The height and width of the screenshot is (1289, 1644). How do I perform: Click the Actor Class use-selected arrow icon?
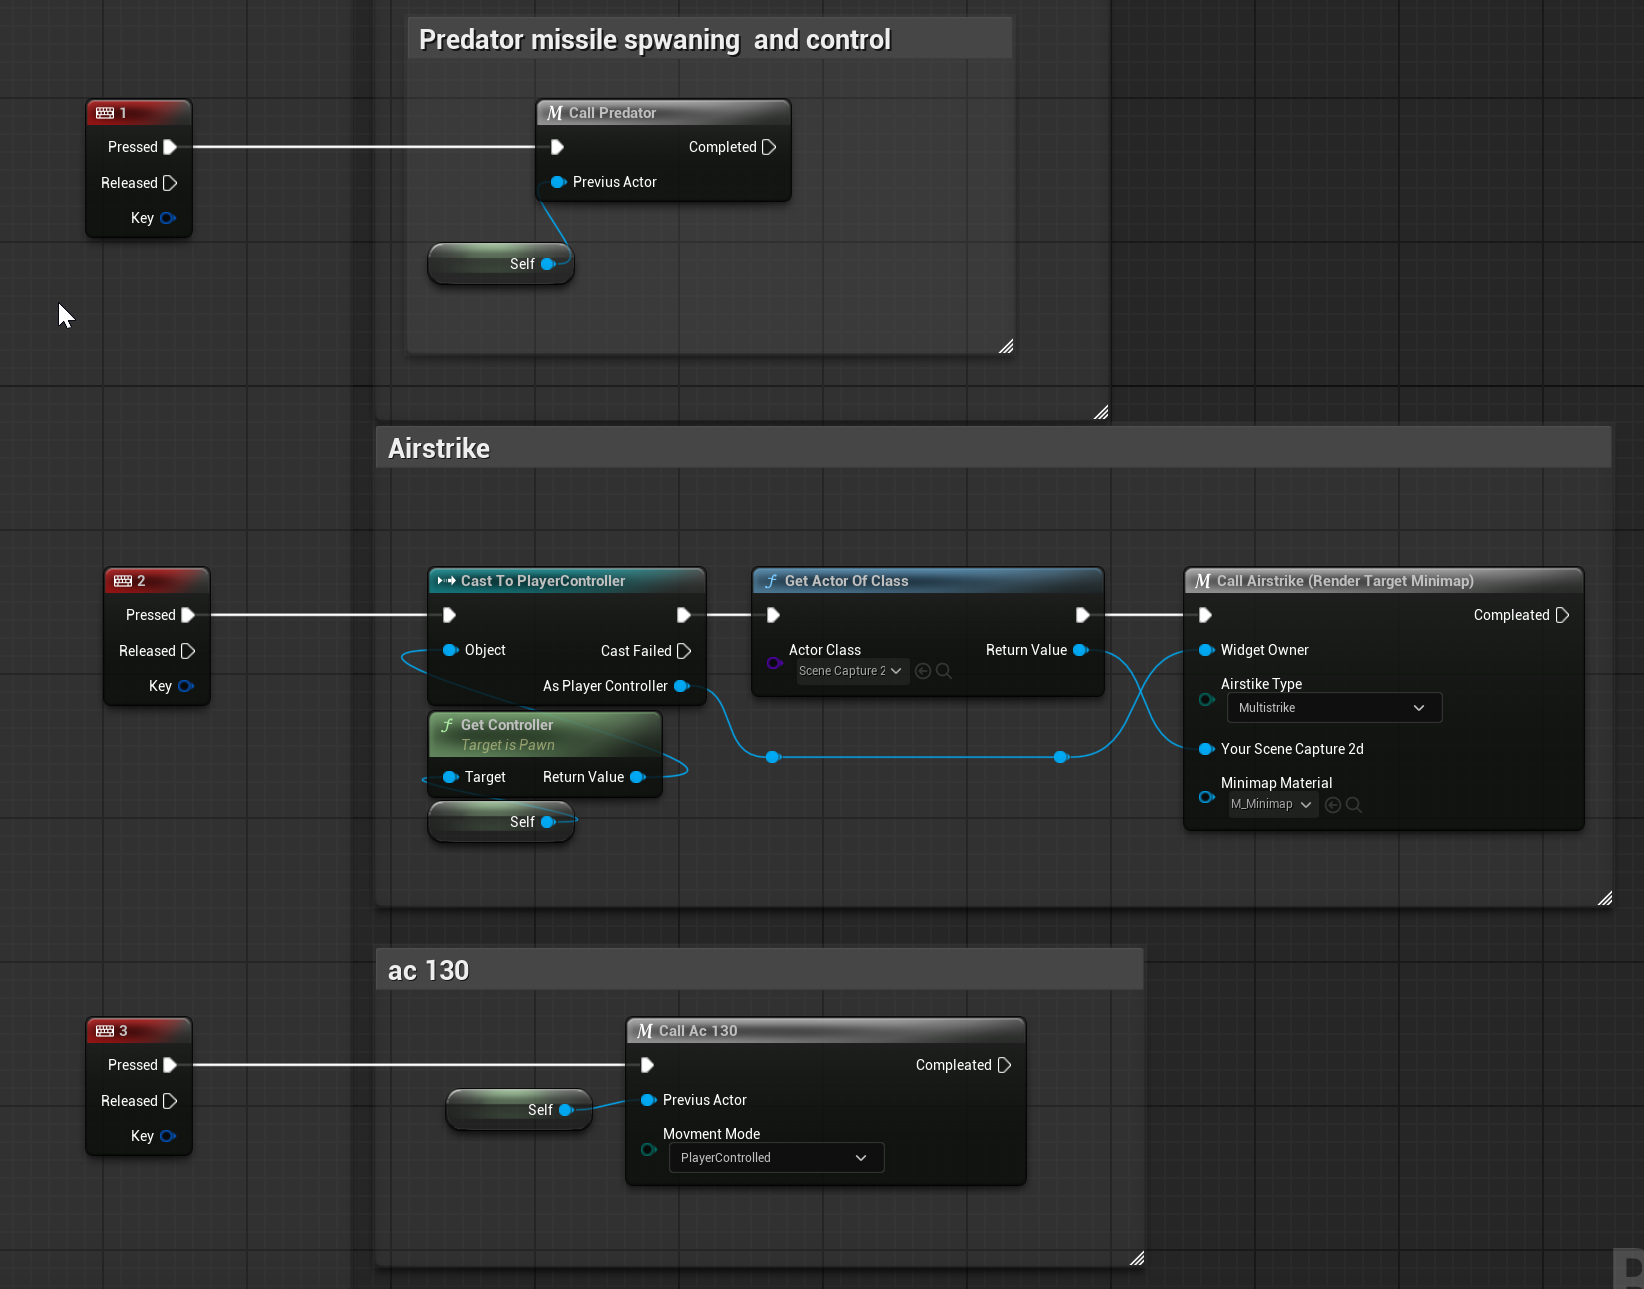(x=923, y=671)
